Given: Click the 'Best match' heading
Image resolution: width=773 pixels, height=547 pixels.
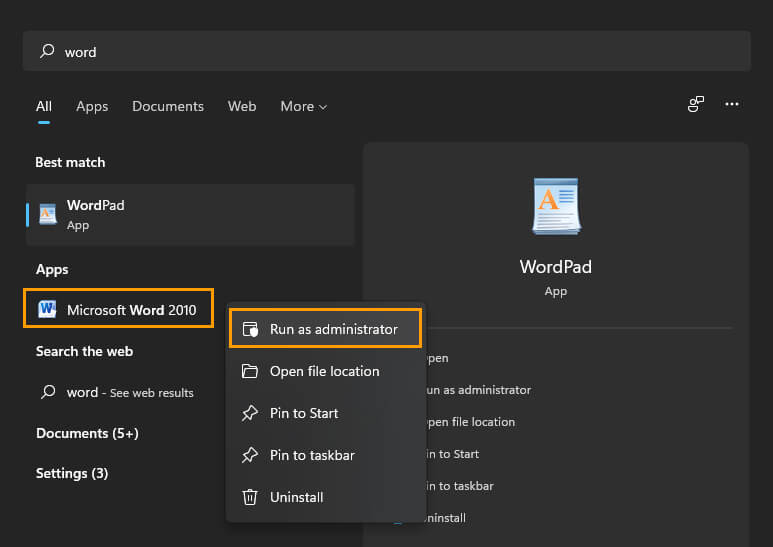Looking at the screenshot, I should tap(70, 162).
